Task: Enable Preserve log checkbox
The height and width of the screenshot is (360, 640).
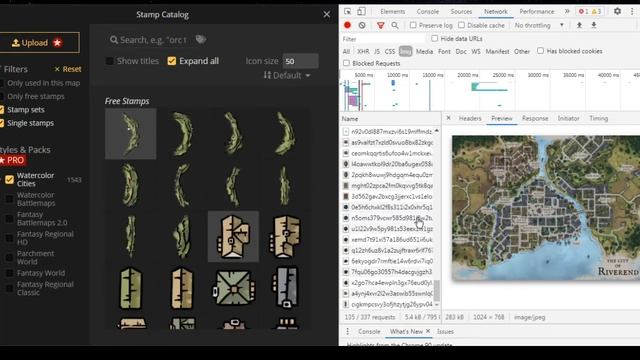Action: click(413, 25)
